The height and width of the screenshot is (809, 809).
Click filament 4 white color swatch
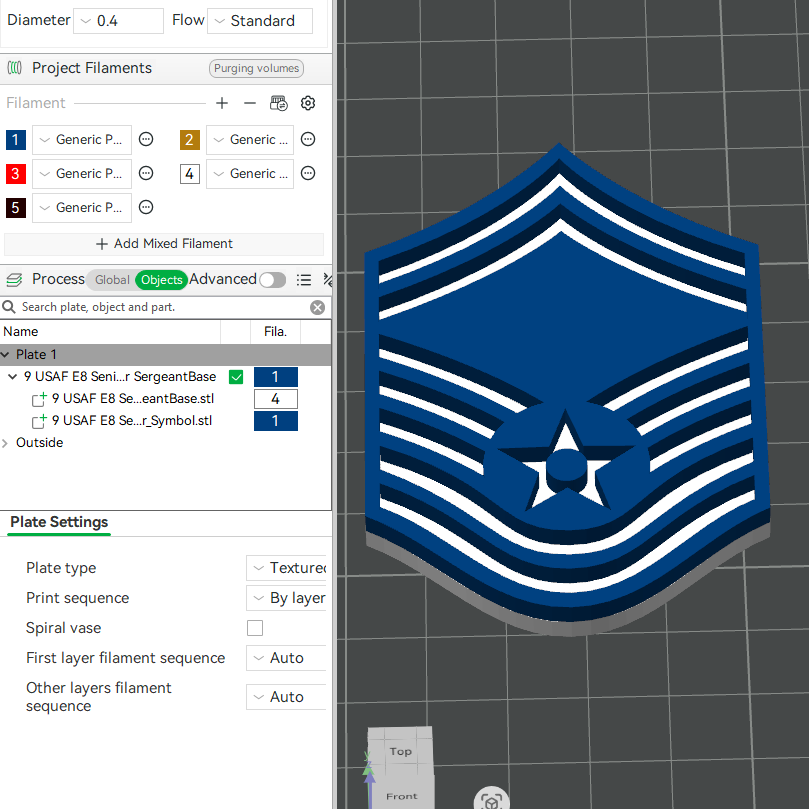(190, 174)
